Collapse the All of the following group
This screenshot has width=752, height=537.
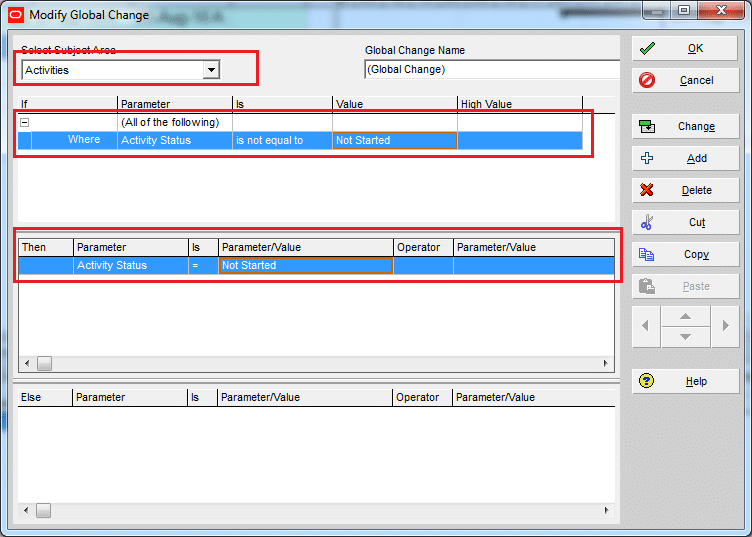[x=24, y=123]
